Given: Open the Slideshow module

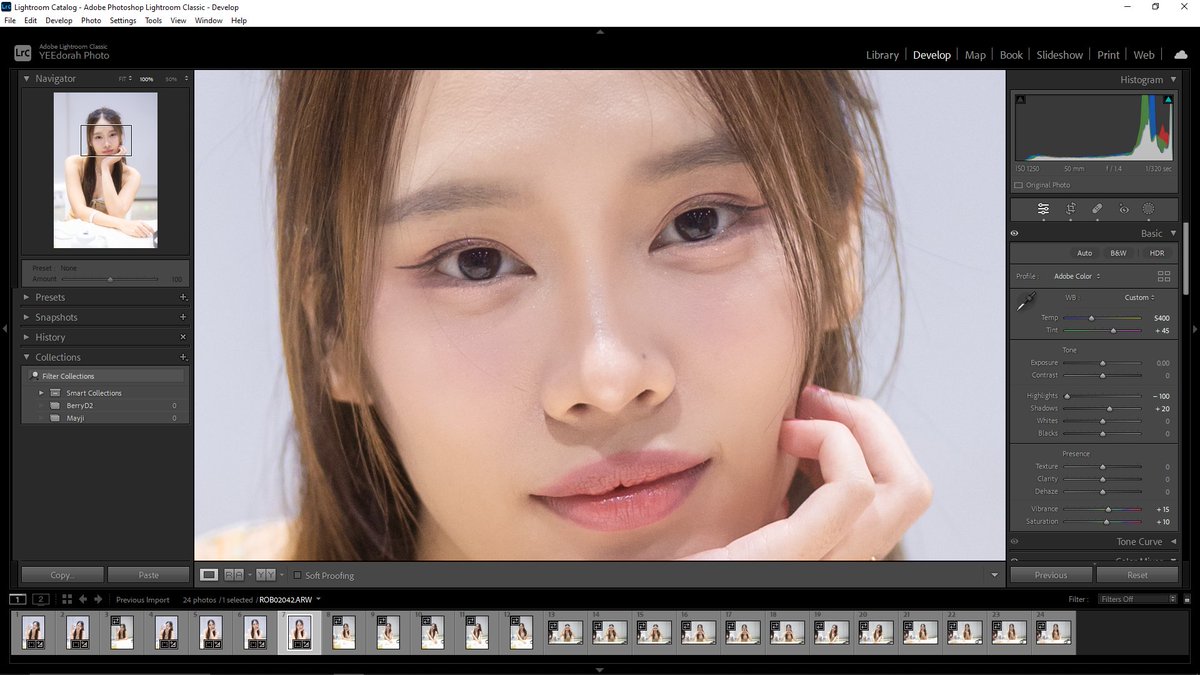Looking at the screenshot, I should pyautogui.click(x=1060, y=55).
